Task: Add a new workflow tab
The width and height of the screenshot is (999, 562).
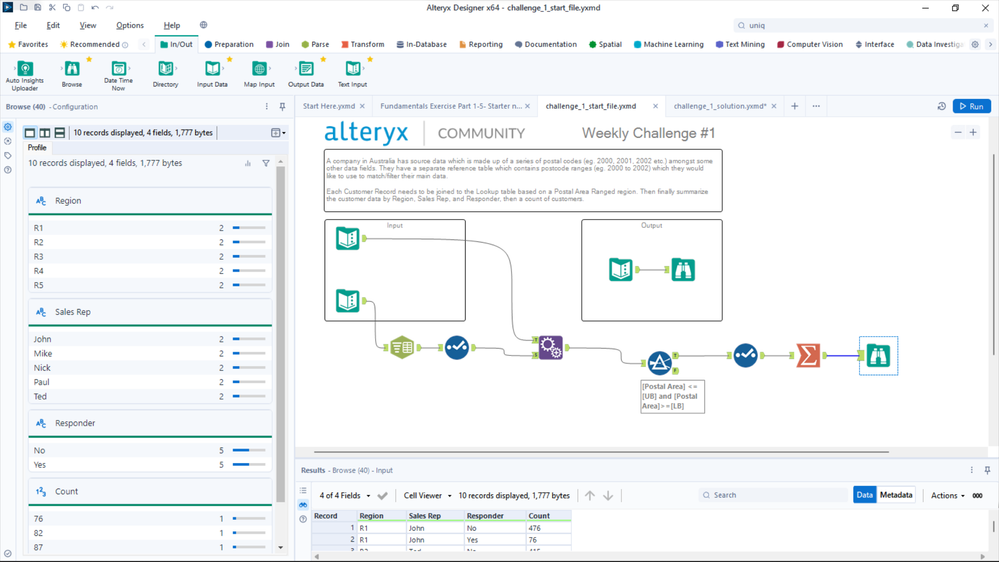Action: [794, 106]
